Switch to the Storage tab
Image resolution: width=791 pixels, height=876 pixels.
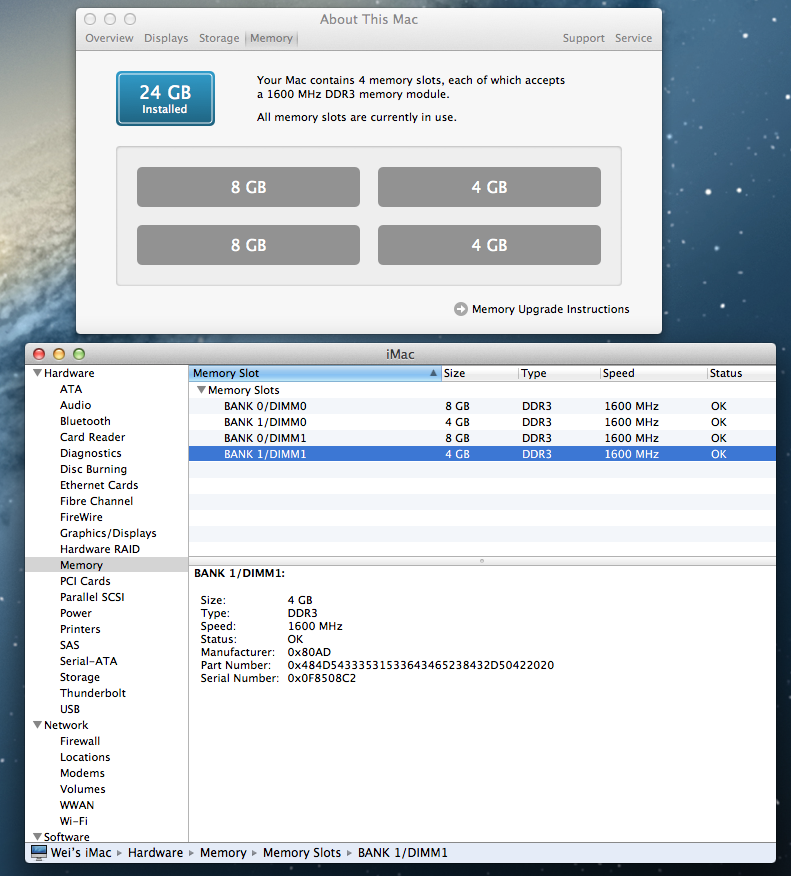tap(219, 38)
